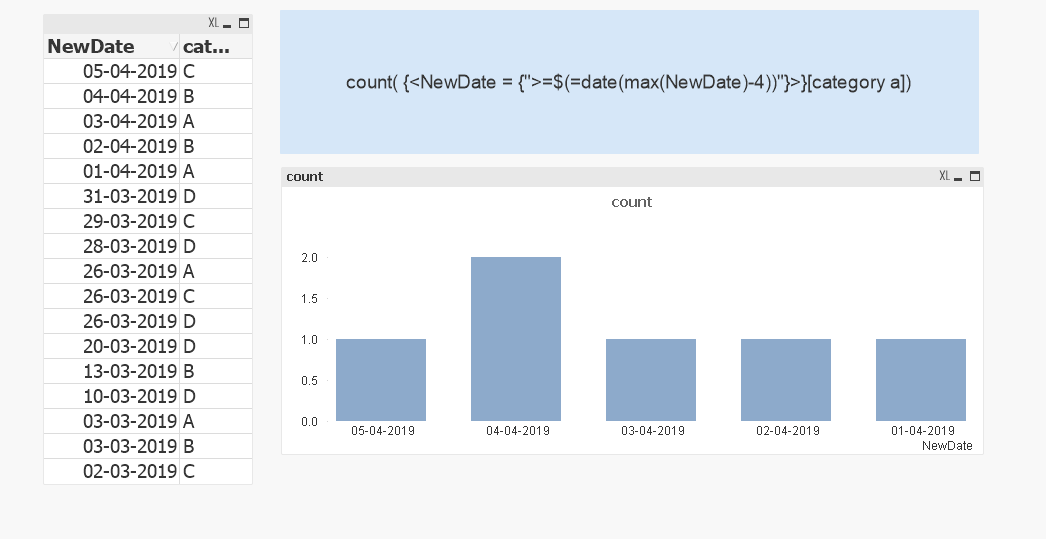Click the 03-04-2019 axis label
This screenshot has height=539, width=1046.
tap(652, 431)
